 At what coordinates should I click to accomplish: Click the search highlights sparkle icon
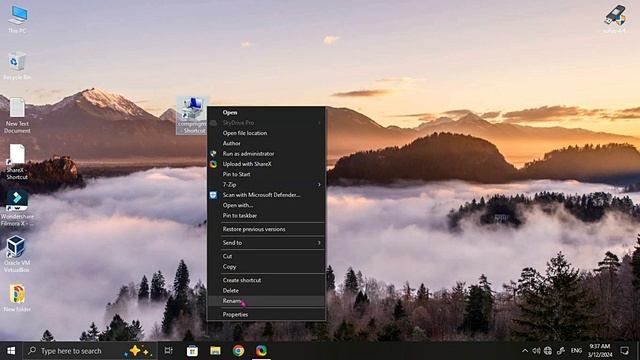(x=138, y=351)
